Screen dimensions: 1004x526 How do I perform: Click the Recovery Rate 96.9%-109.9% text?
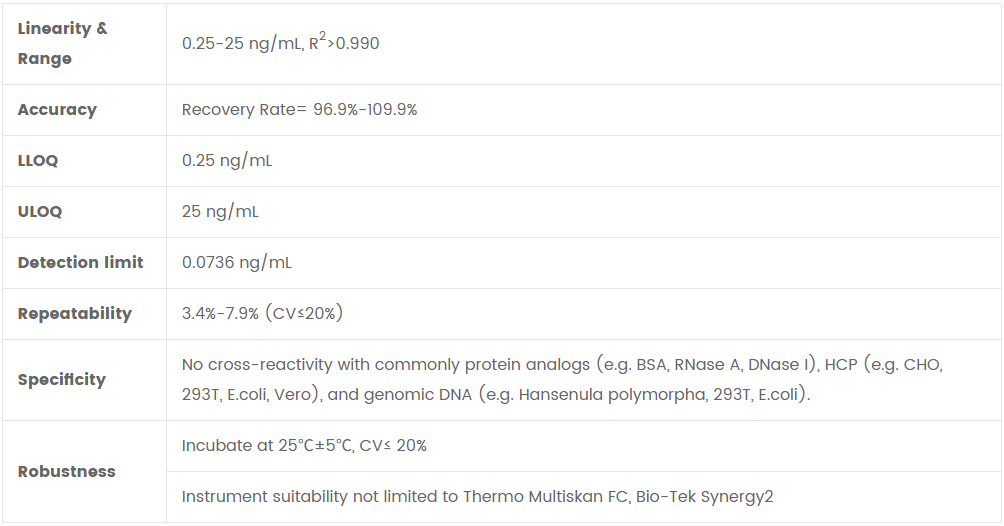[x=299, y=110]
